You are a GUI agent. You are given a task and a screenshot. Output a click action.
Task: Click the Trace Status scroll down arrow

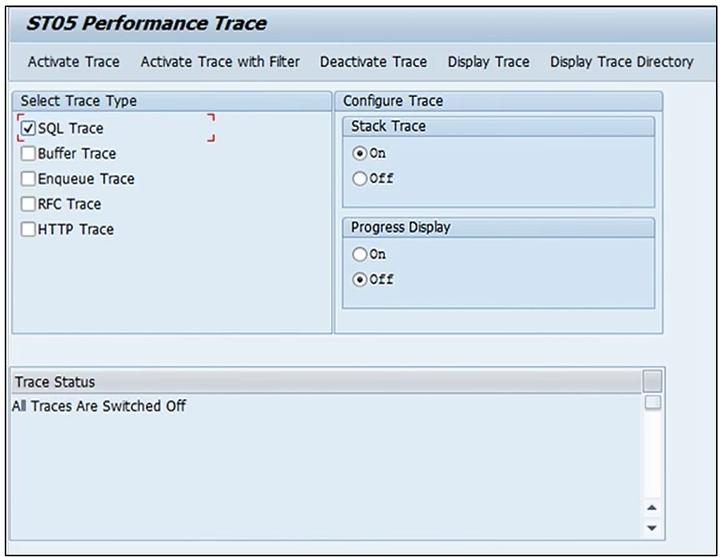coord(652,527)
